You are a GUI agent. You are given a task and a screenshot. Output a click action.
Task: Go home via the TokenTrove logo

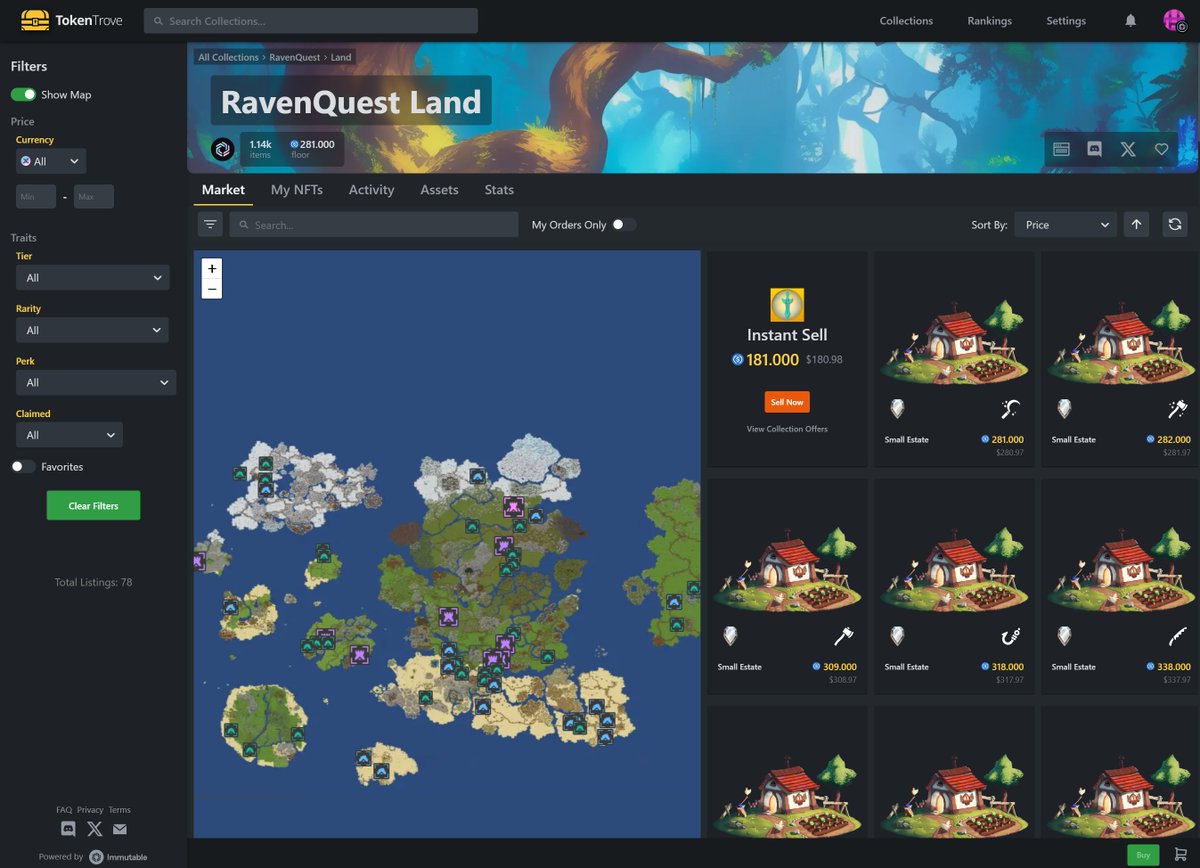tap(71, 20)
